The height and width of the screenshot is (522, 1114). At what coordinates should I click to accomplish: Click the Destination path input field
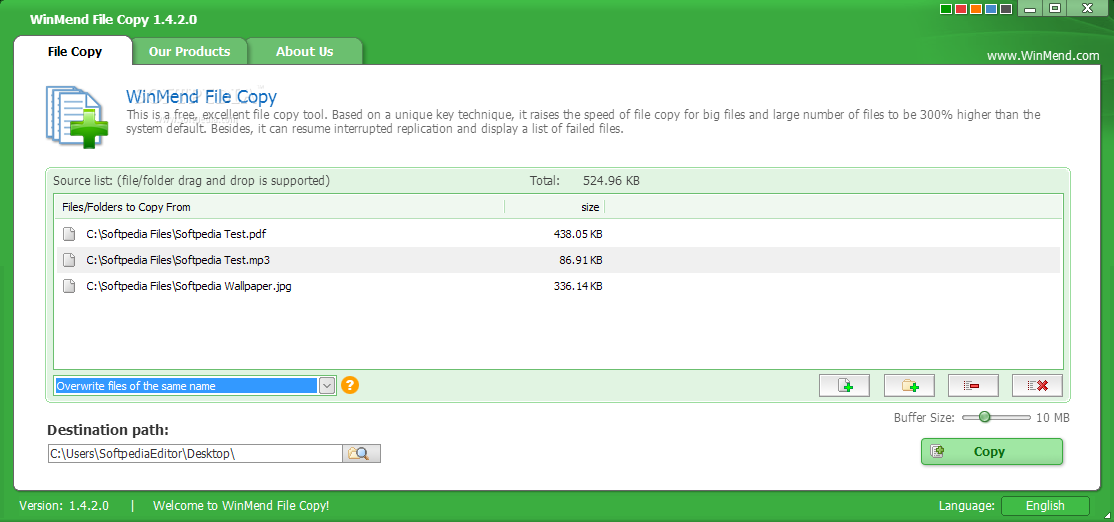click(195, 454)
